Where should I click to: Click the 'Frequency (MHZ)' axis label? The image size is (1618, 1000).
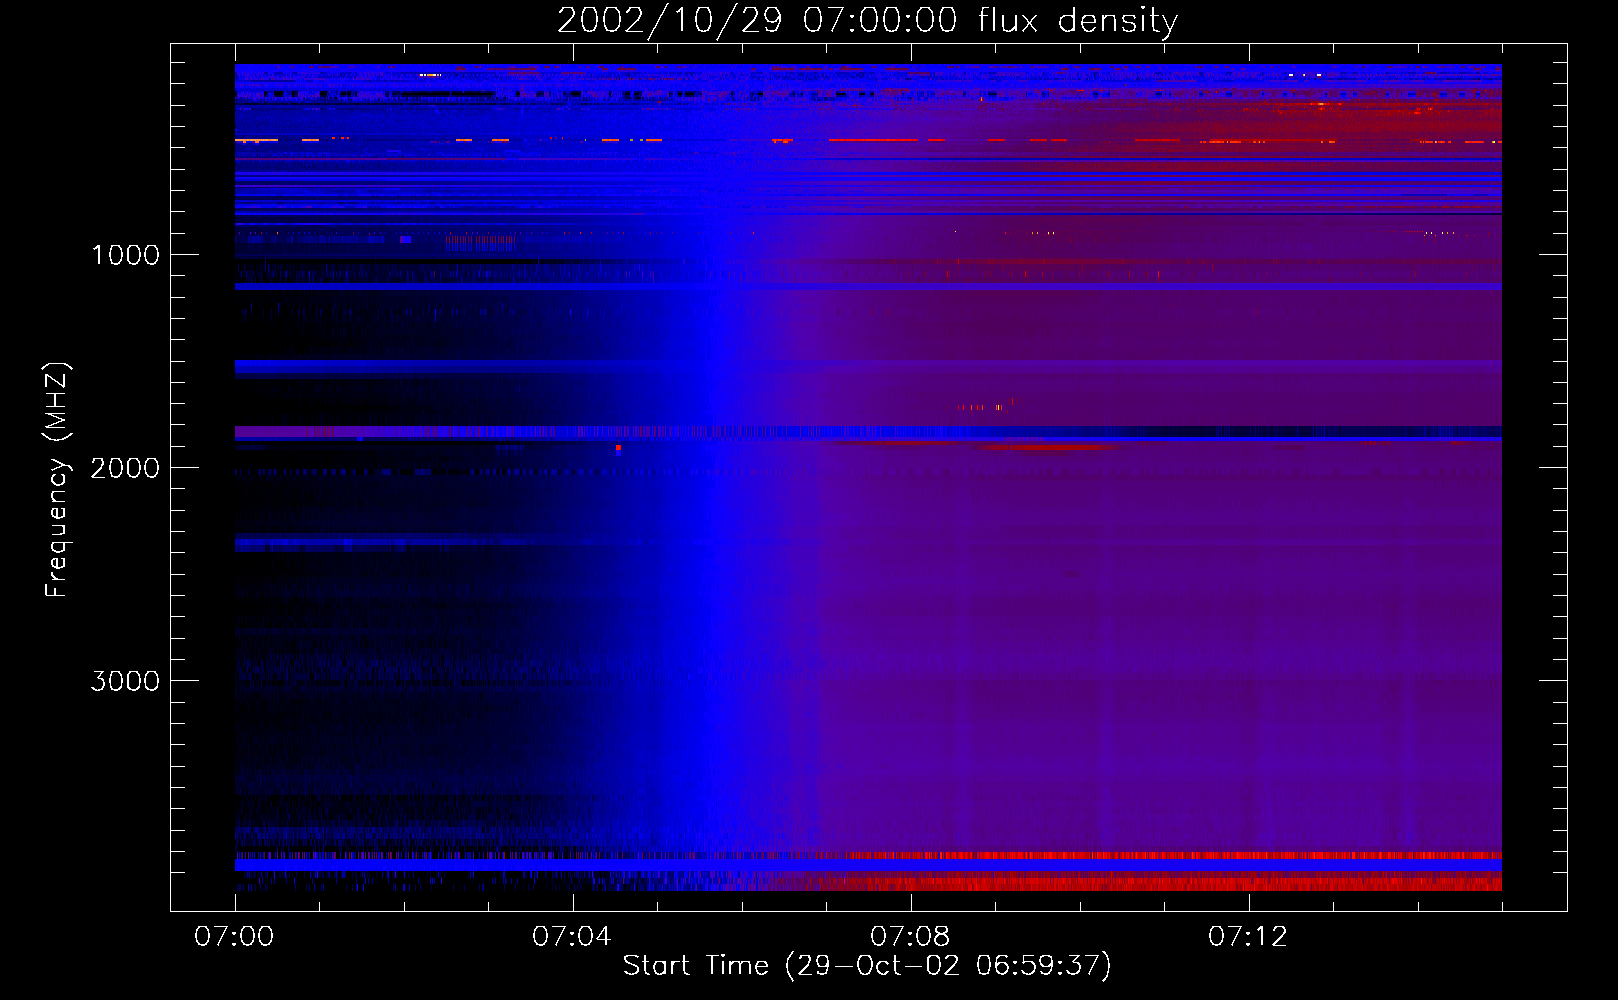click(56, 480)
